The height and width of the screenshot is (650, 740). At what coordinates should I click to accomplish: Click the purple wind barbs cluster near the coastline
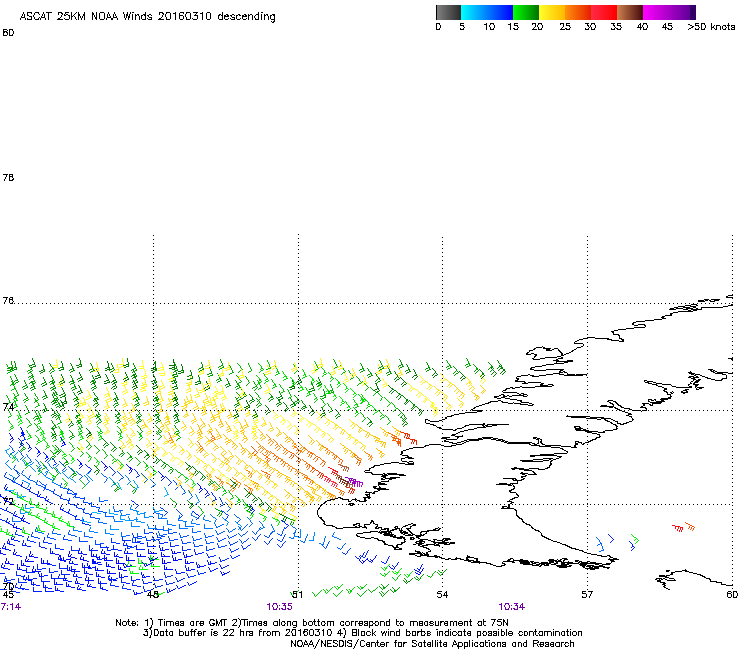click(355, 482)
